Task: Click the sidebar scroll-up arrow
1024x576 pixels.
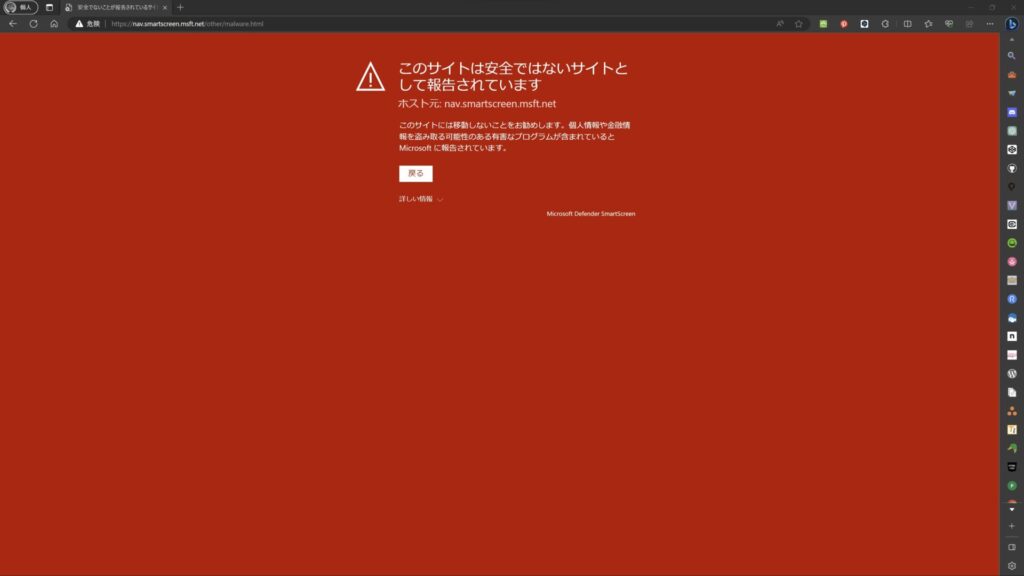Action: click(x=1012, y=40)
